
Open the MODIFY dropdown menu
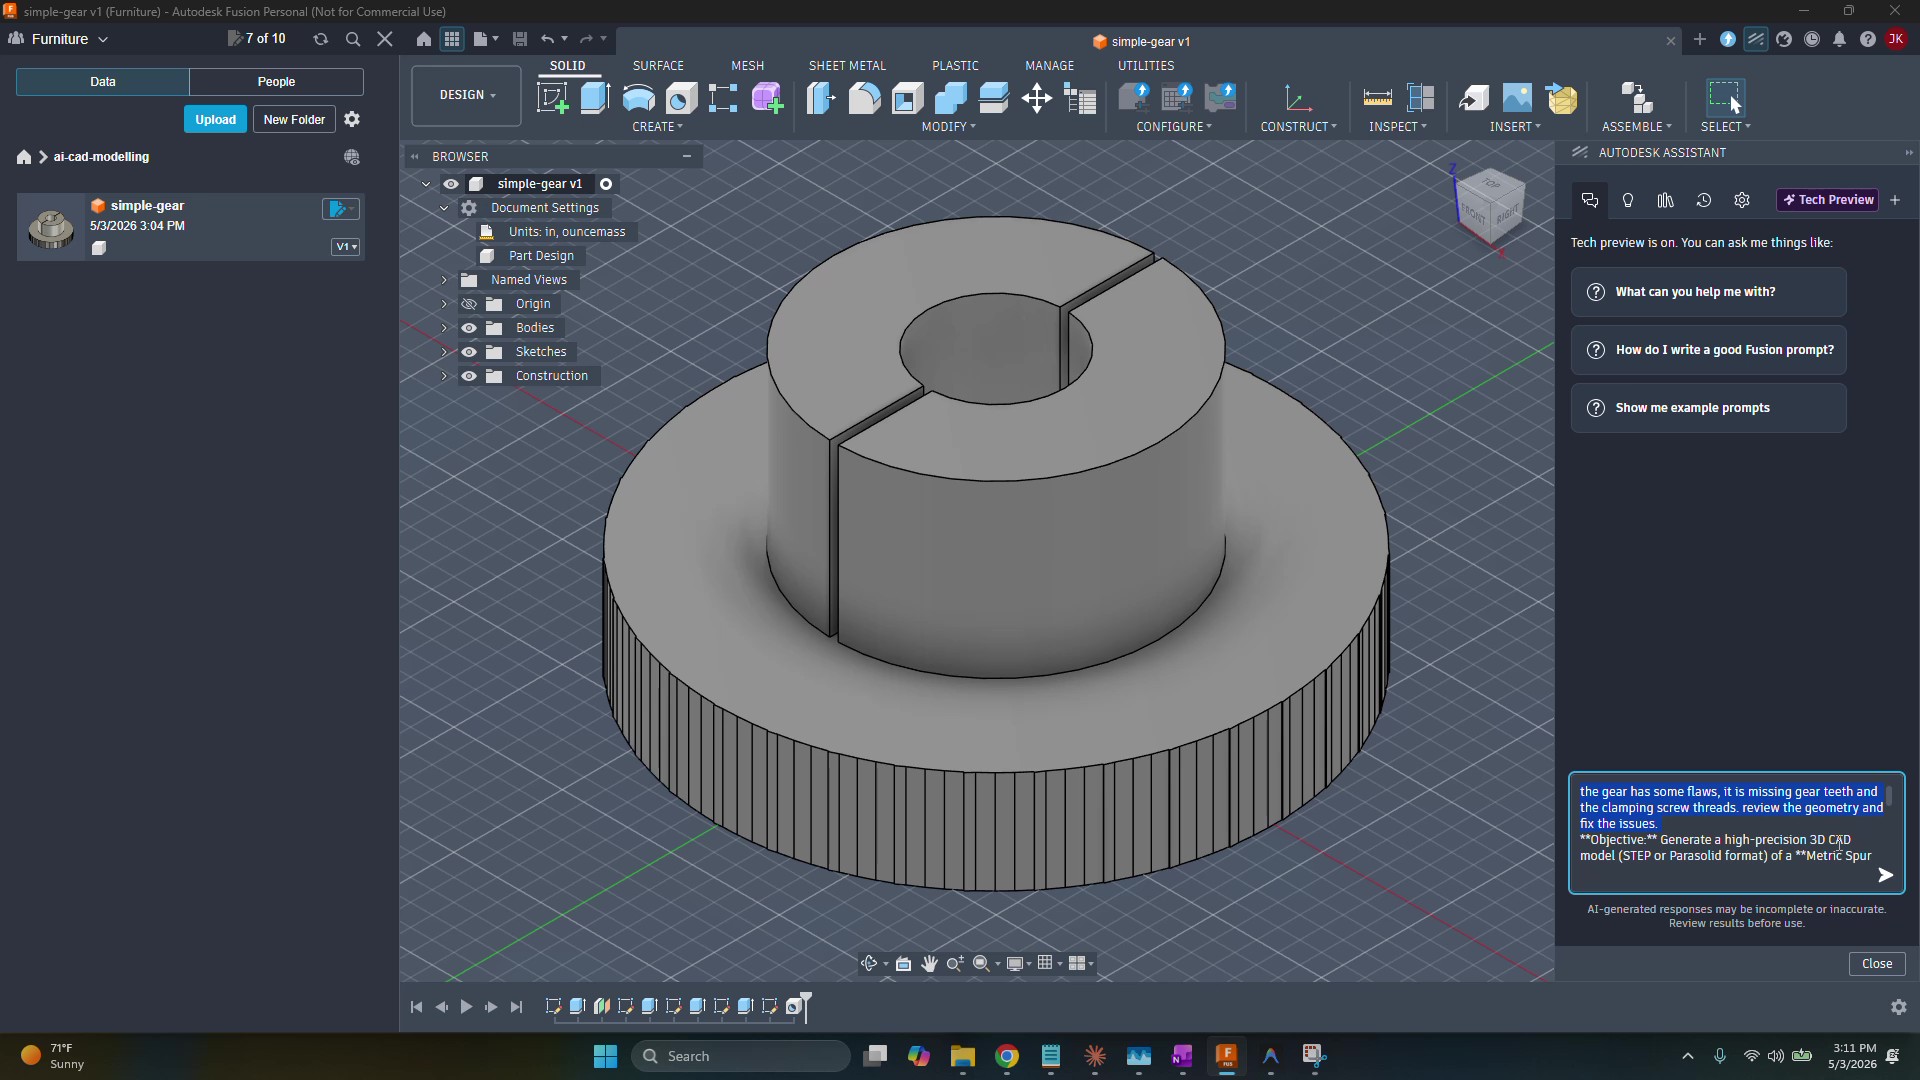coord(948,127)
